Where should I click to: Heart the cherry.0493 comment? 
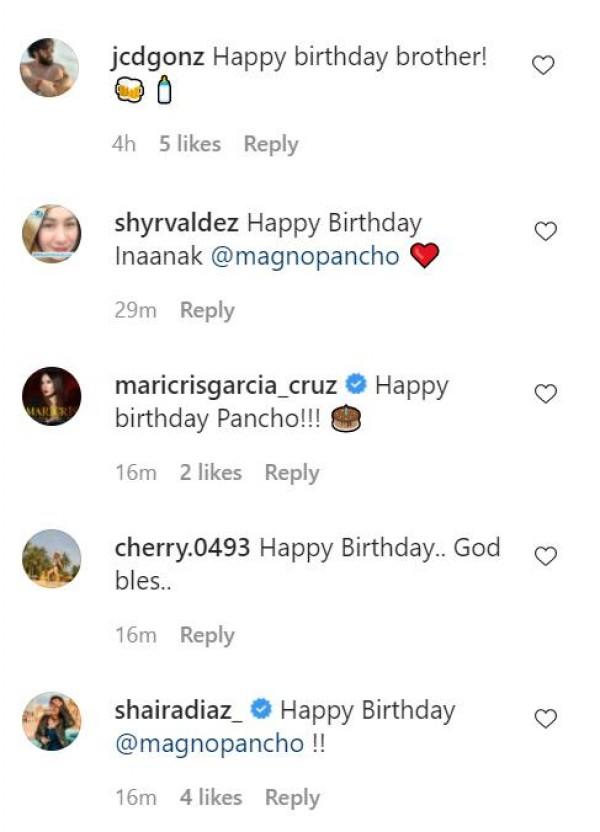(545, 556)
